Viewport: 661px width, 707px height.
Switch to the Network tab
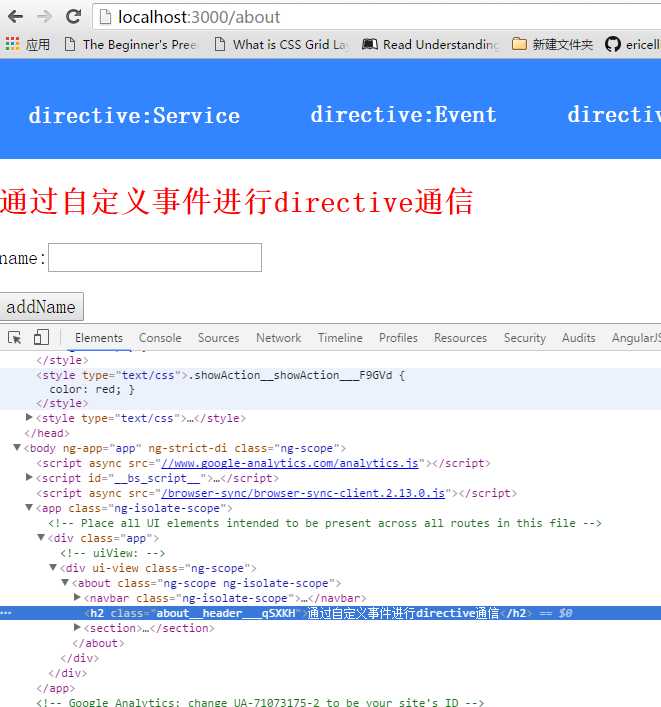tap(279, 338)
